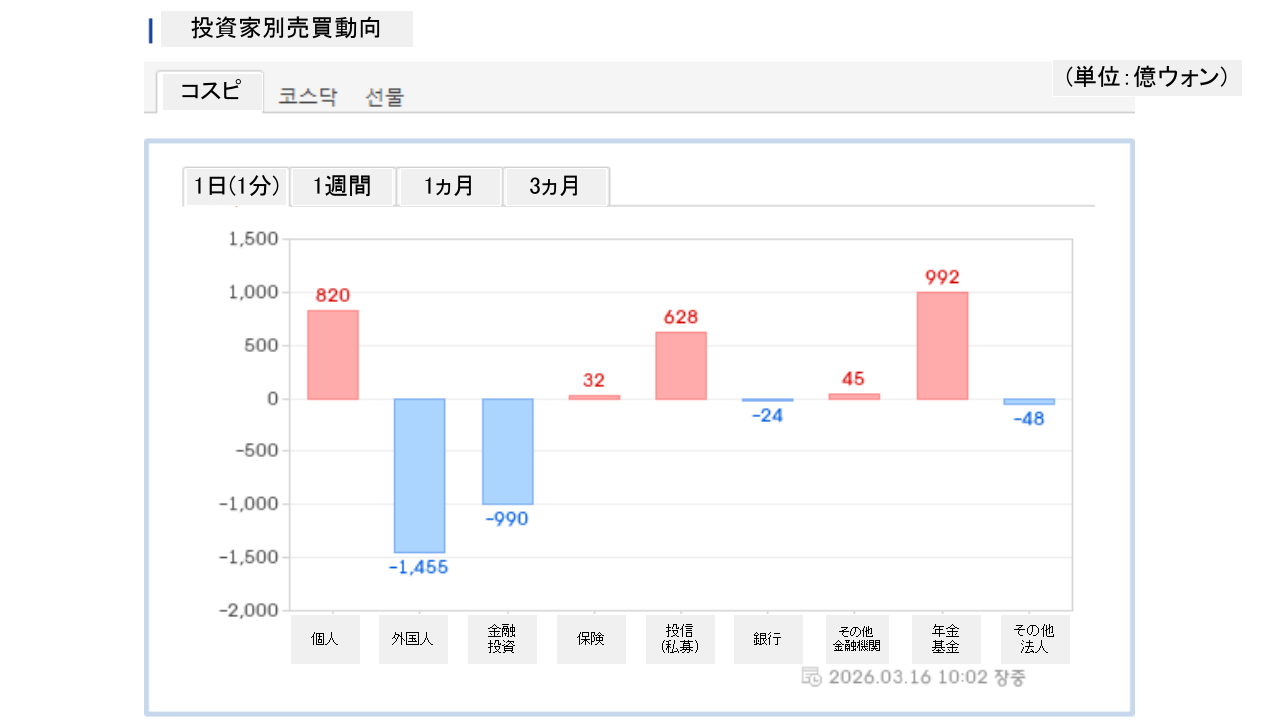Select the コスピ market tab
This screenshot has height=720, width=1280.
click(211, 92)
